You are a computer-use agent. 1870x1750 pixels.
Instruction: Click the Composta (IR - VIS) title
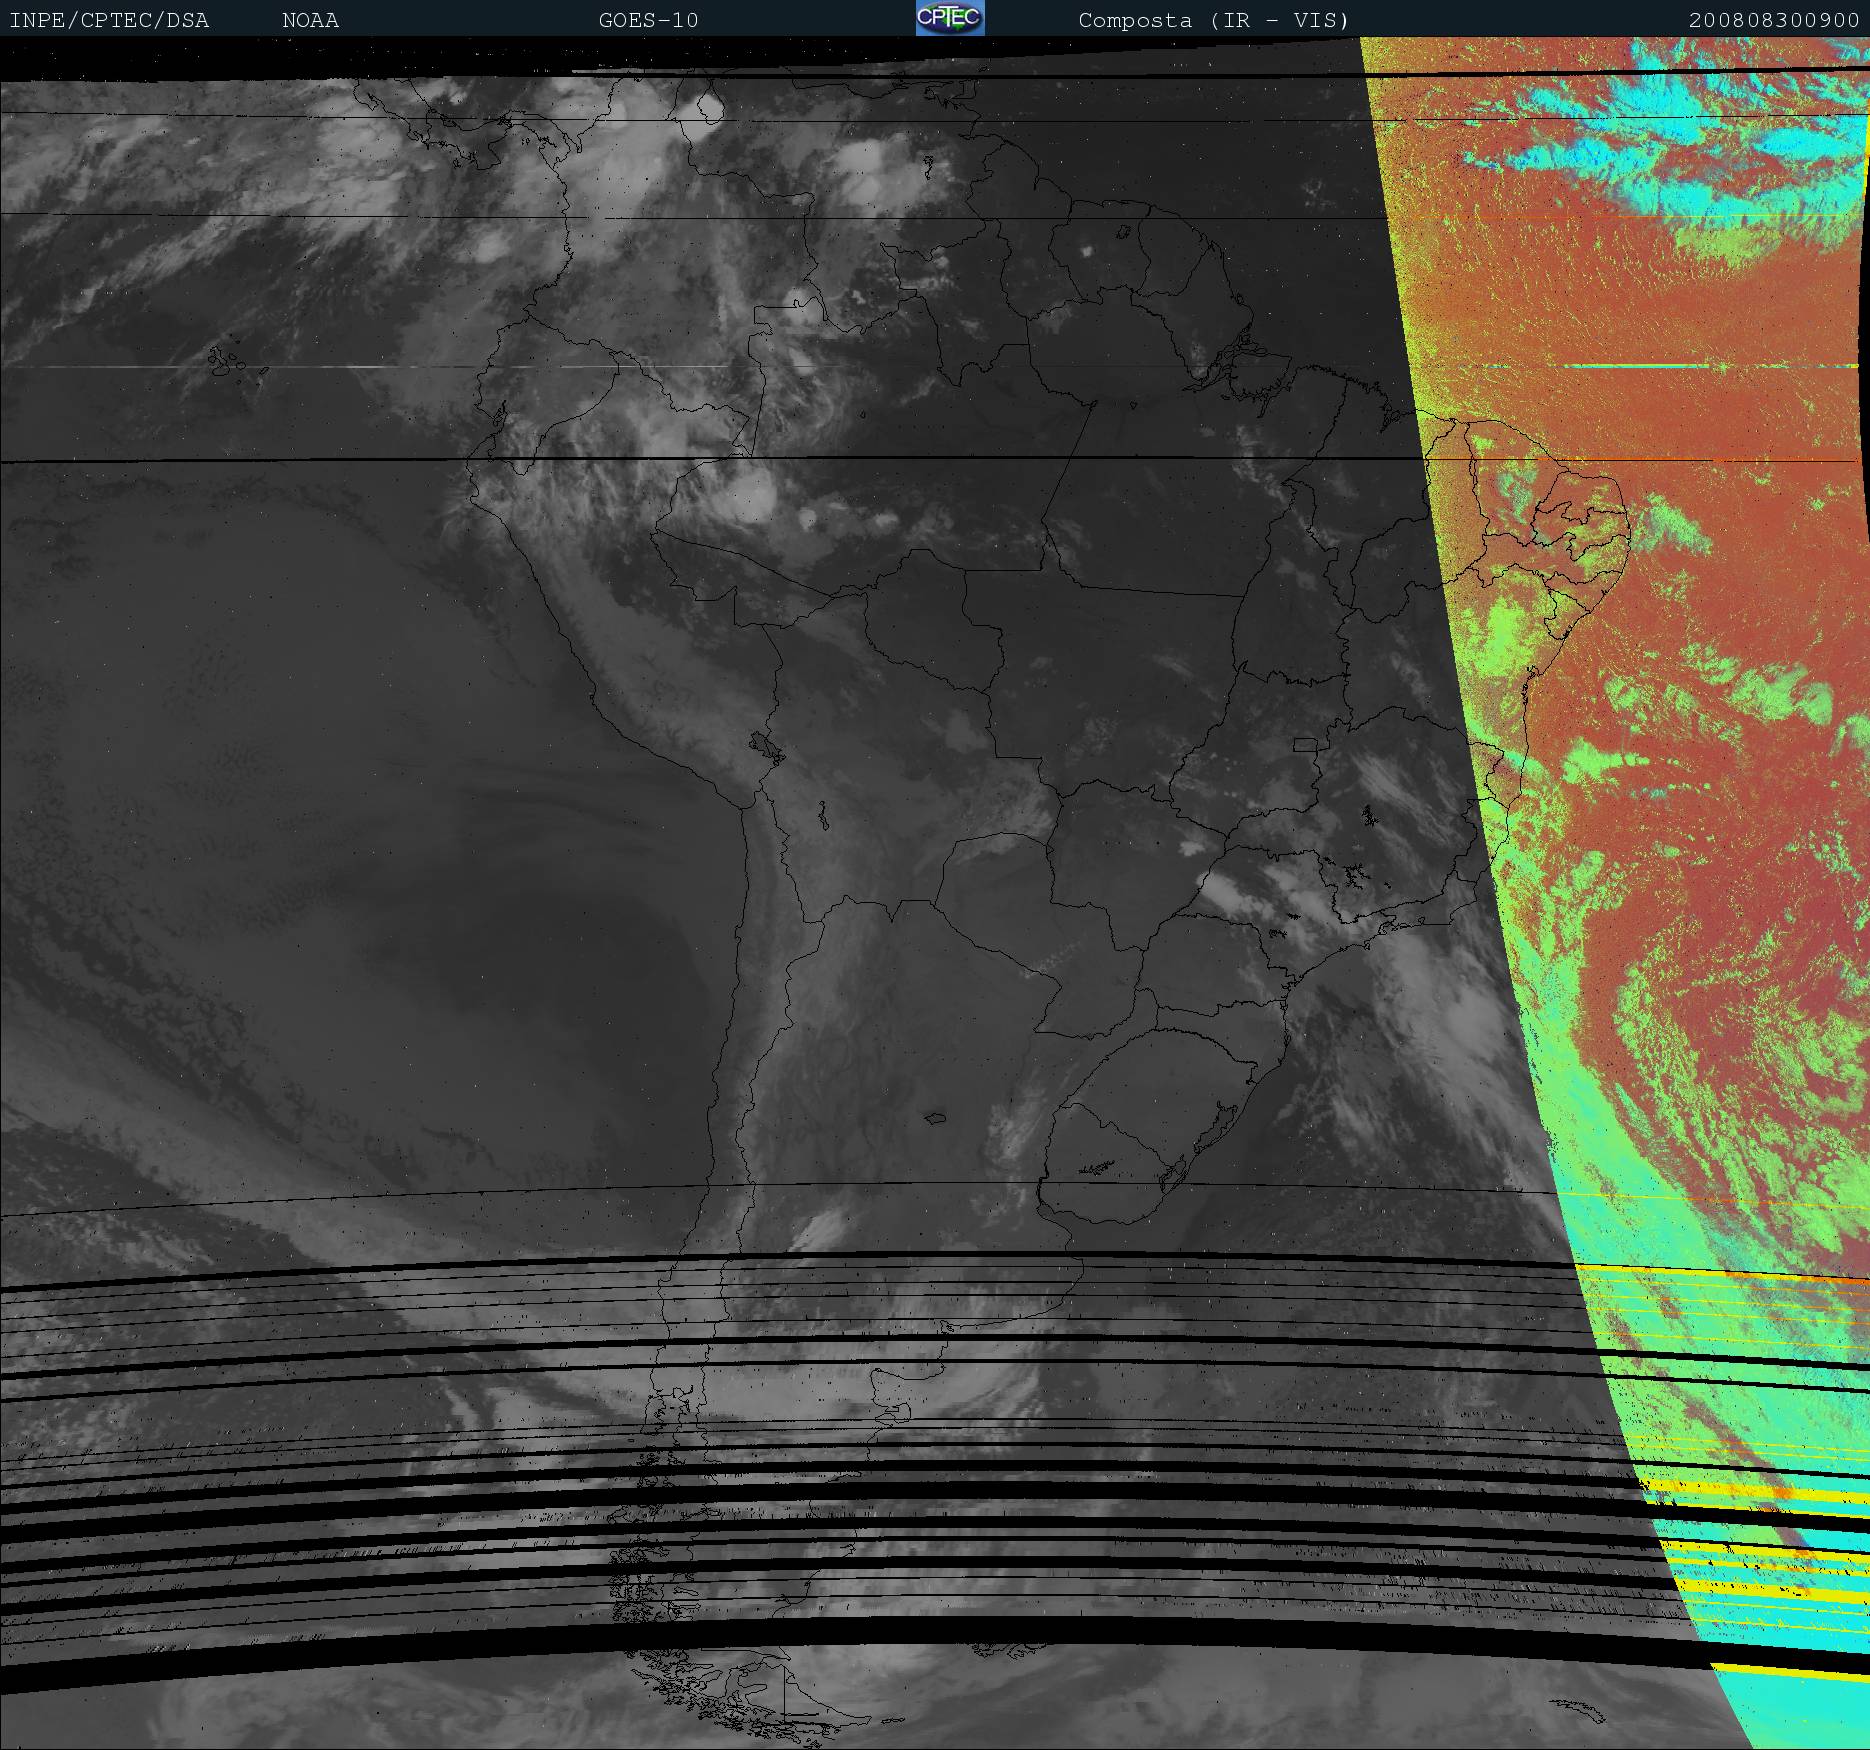1213,20
